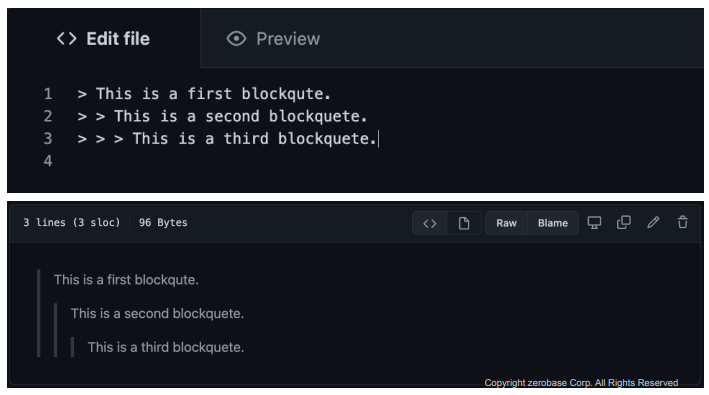Edit the file with pencil icon

click(x=653, y=222)
